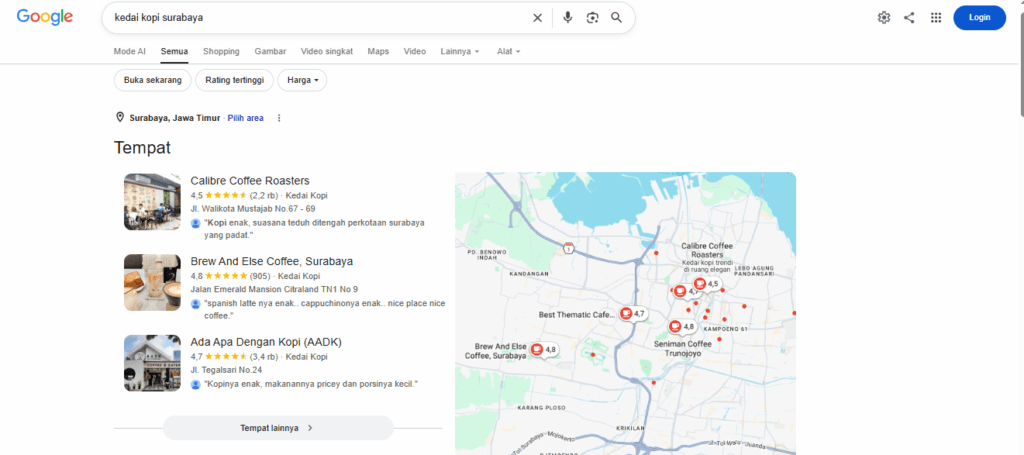Screen dimensions: 1024x455
Task: Start voice search with the microphone icon
Action: point(568,18)
